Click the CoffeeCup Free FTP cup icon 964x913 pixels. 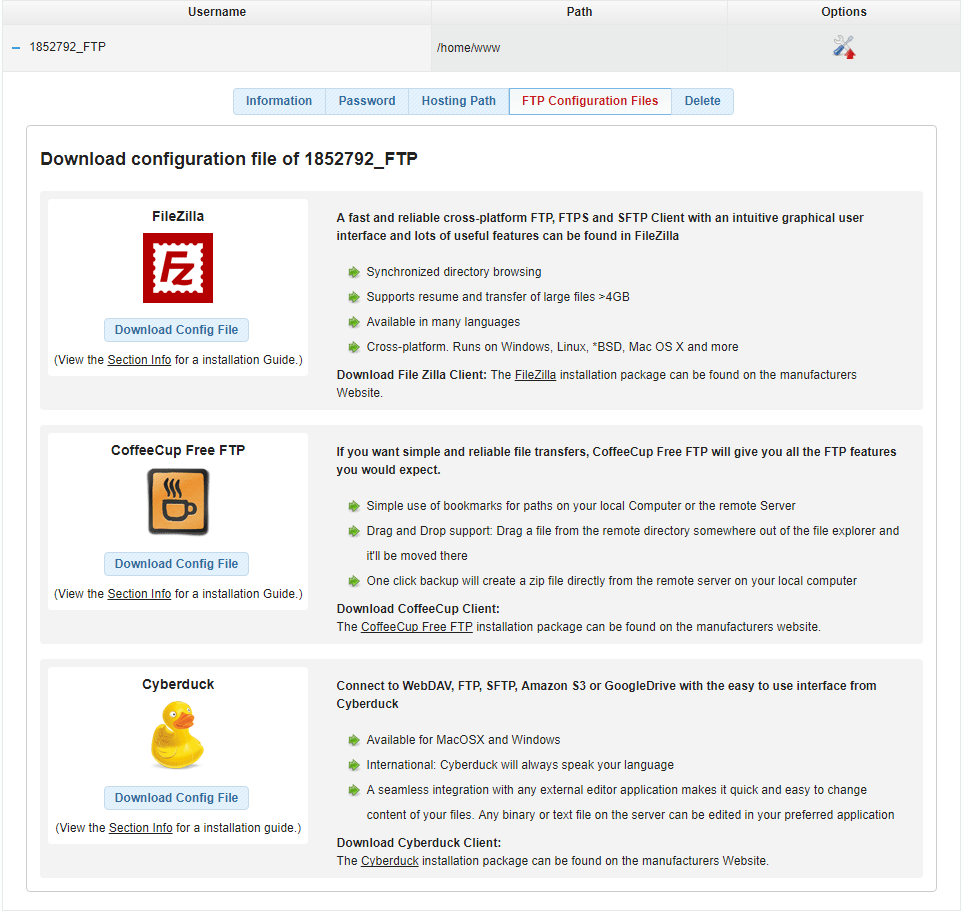click(177, 502)
